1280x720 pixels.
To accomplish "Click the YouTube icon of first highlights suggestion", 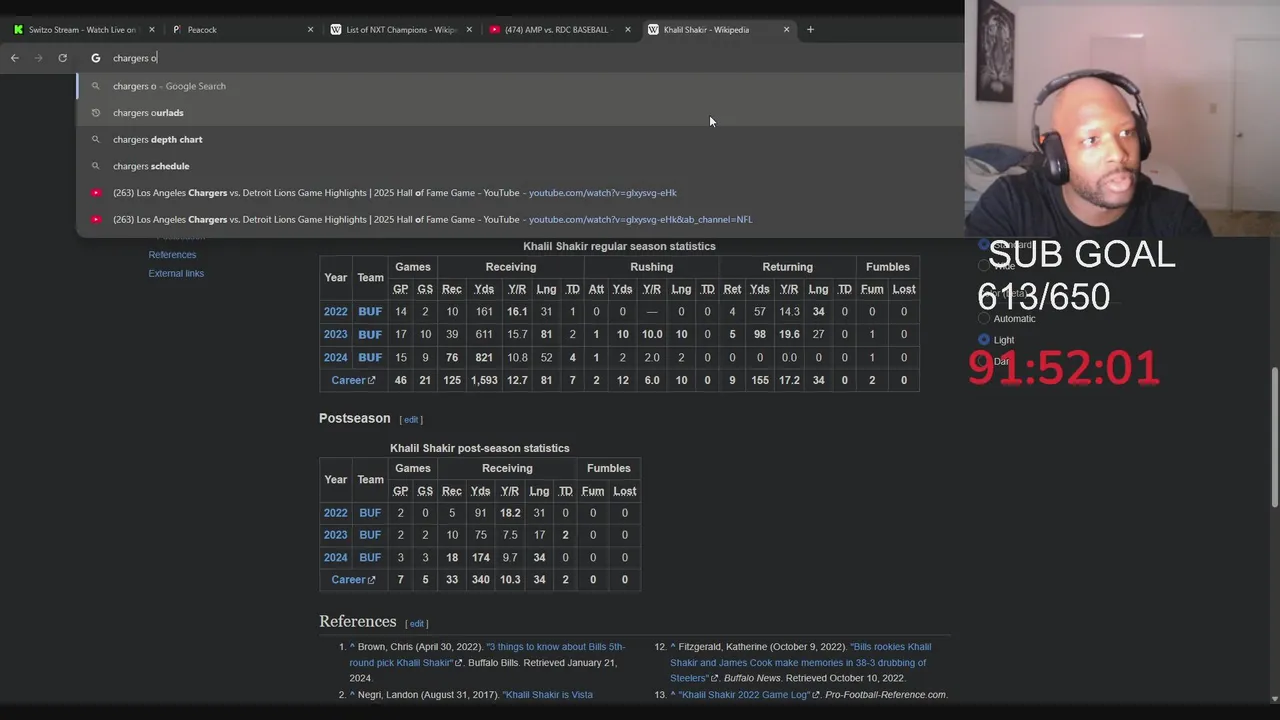I will 96,193.
